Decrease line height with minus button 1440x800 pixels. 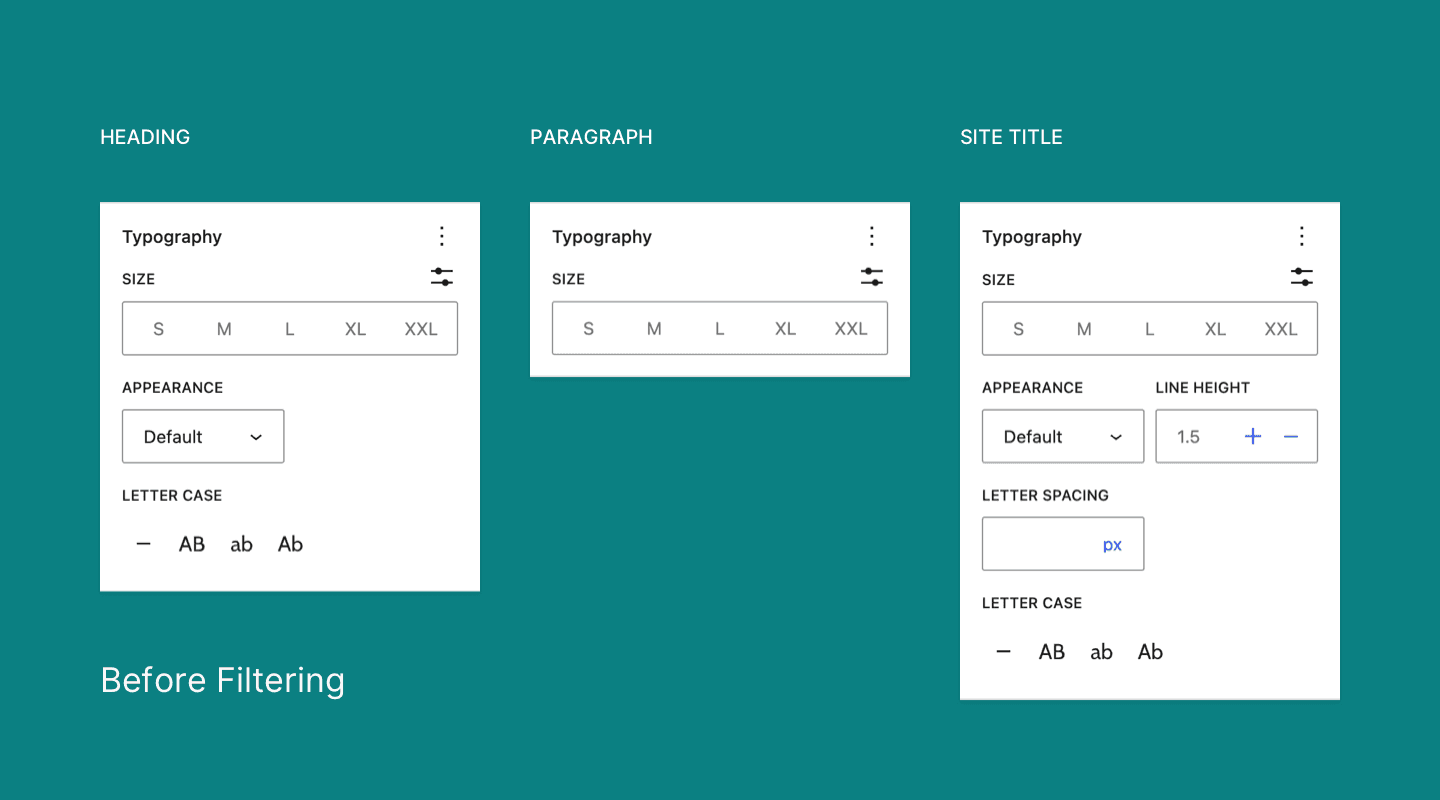1291,437
